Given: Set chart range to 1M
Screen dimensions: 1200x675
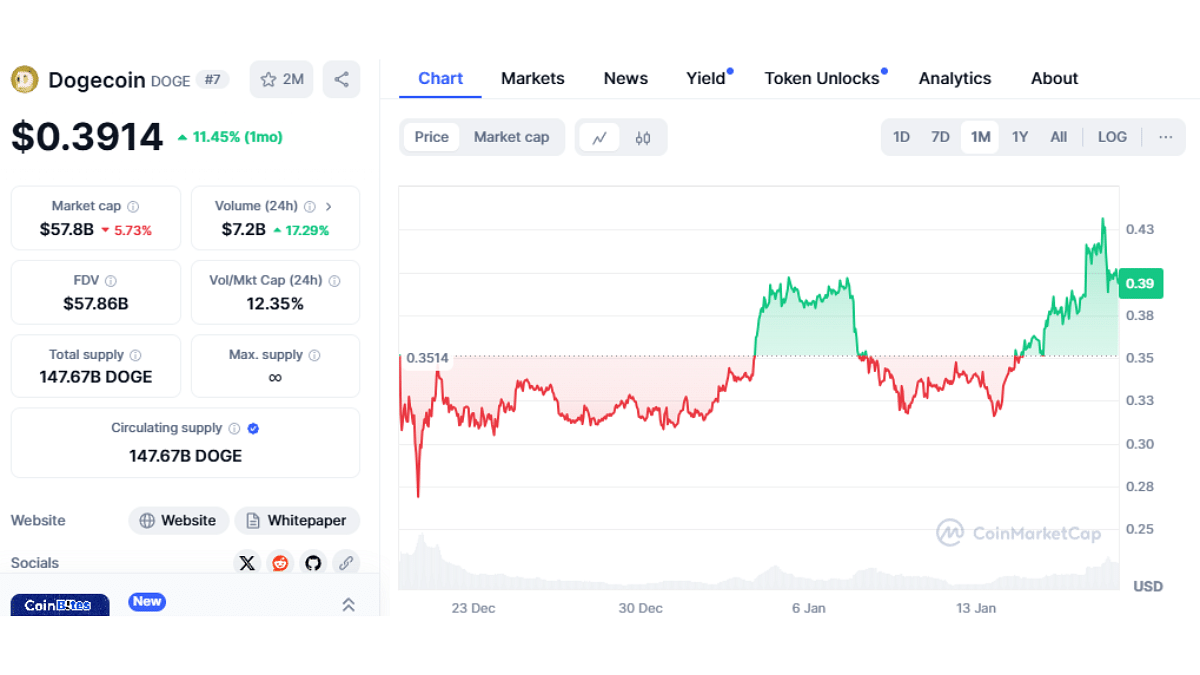Looking at the screenshot, I should pos(980,137).
